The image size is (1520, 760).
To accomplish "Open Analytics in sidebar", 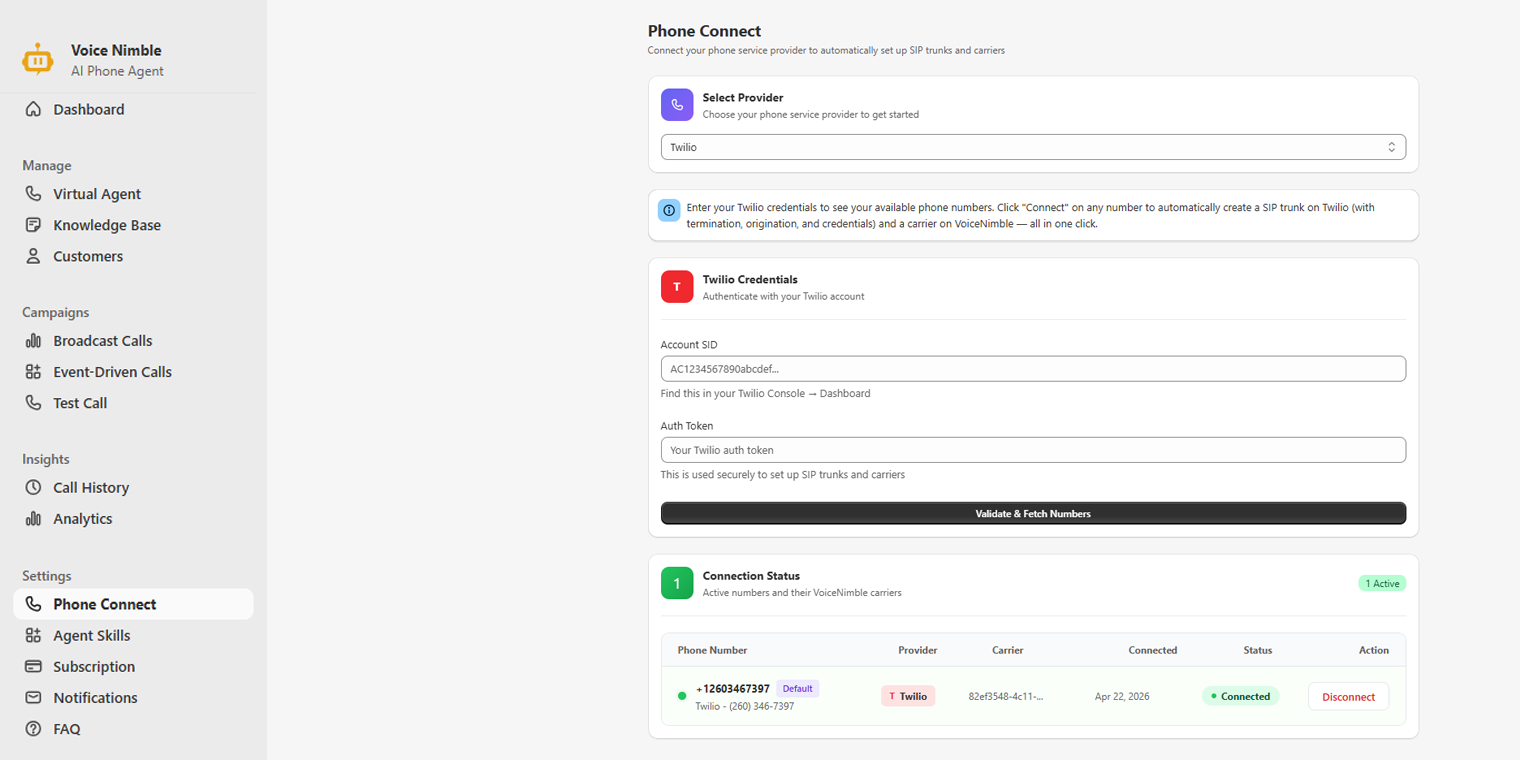I will (x=133, y=519).
